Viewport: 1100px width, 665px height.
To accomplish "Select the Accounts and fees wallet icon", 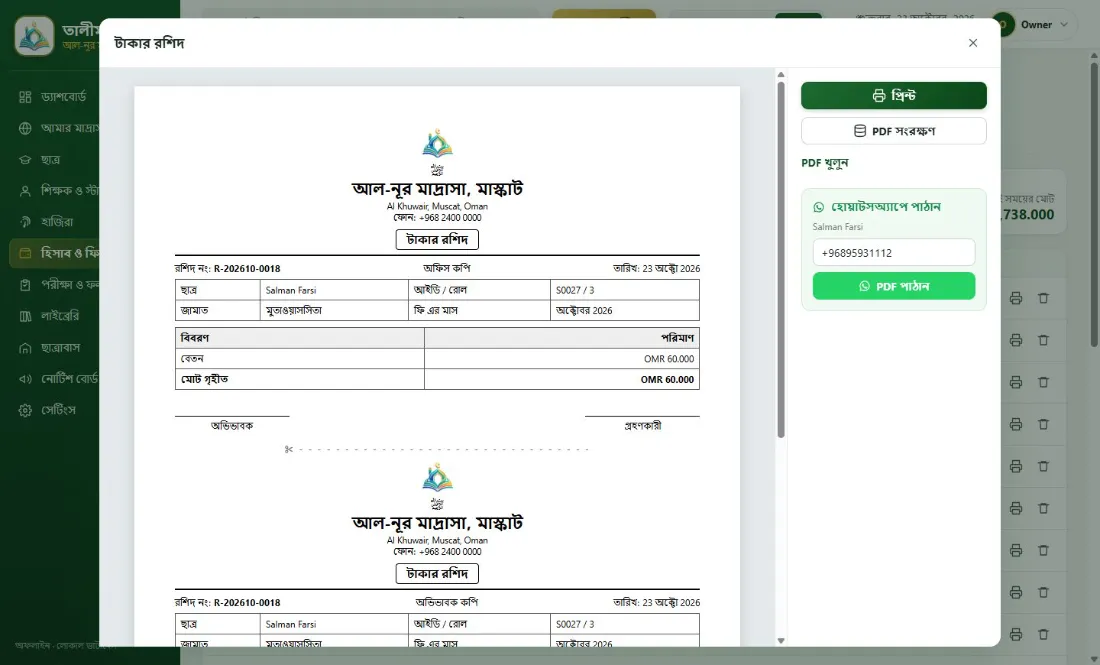I will (25, 253).
